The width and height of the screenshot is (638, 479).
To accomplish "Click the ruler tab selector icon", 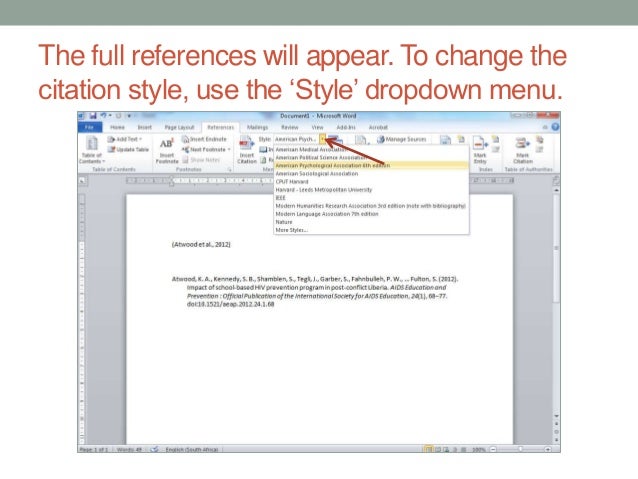I will click(x=83, y=180).
